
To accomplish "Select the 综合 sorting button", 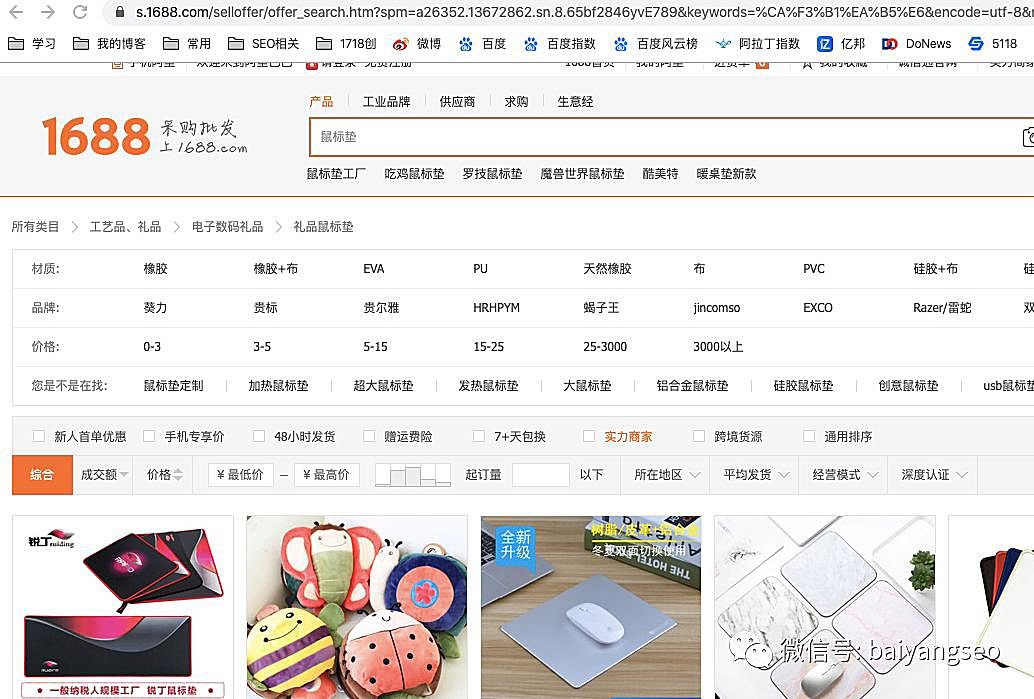I will pos(42,475).
